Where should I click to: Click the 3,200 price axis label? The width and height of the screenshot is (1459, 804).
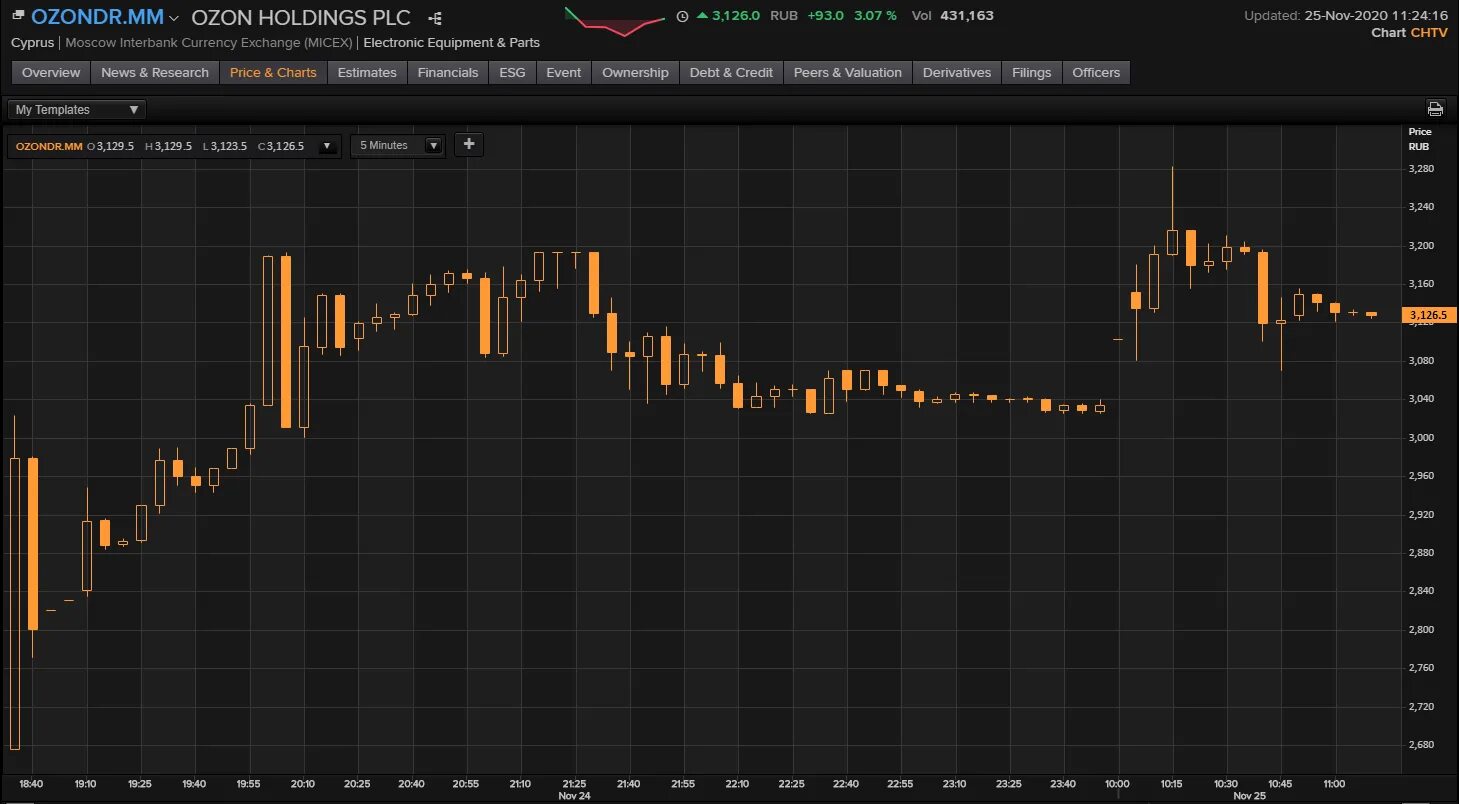click(x=1421, y=246)
